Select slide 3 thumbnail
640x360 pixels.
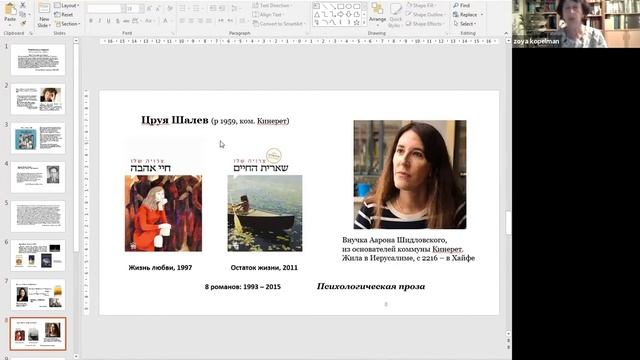[38, 138]
